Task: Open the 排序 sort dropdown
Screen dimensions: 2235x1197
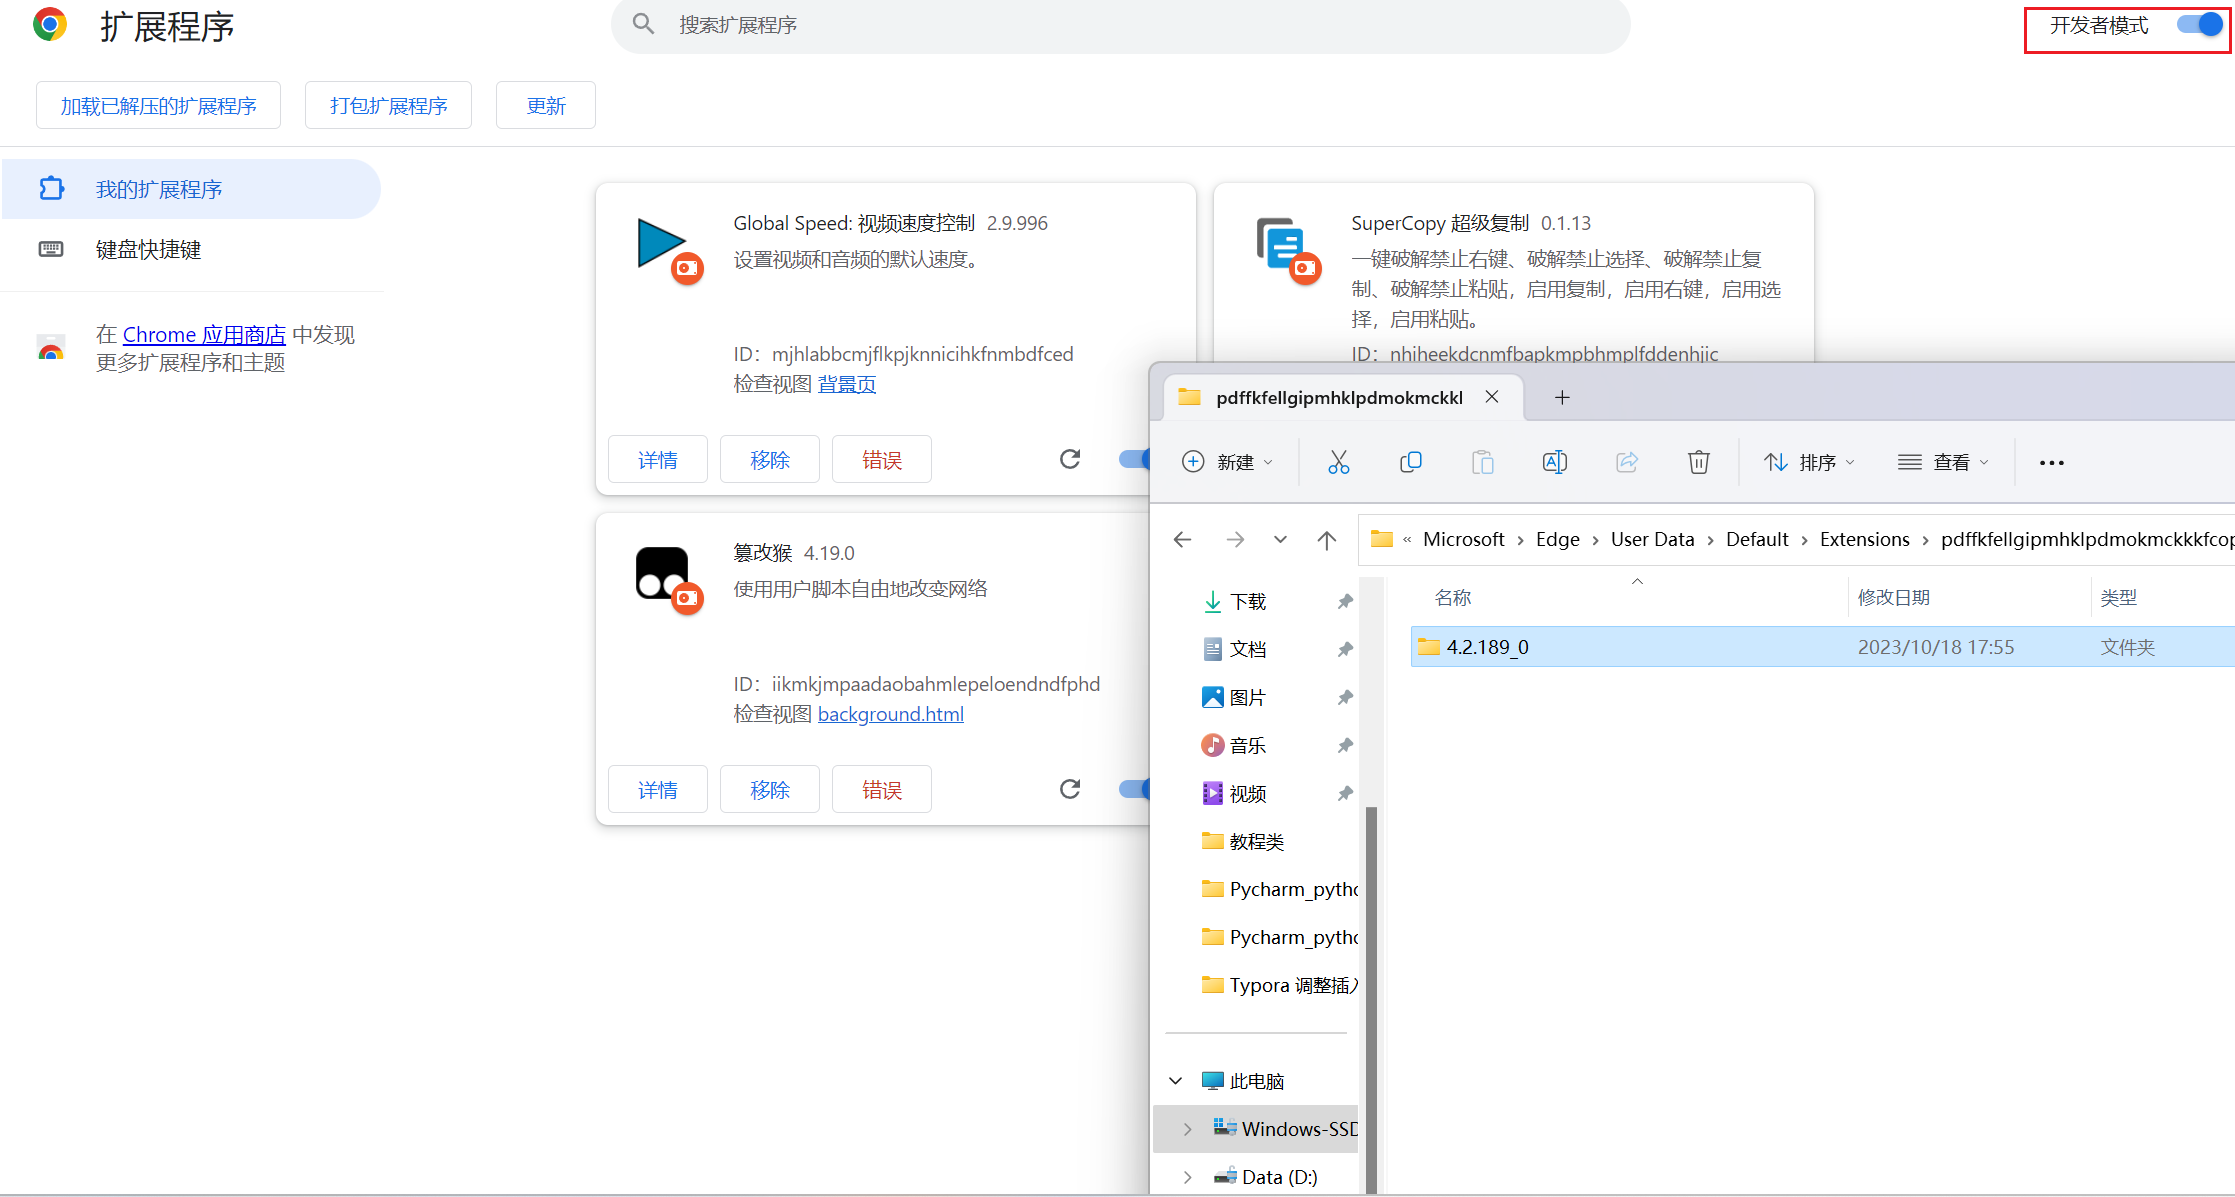Action: [x=1809, y=462]
